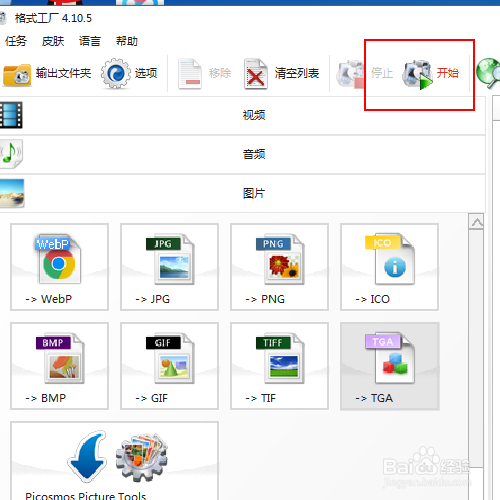Click the green music note icon
Viewport: 500px width, 500px height.
tap(11, 154)
